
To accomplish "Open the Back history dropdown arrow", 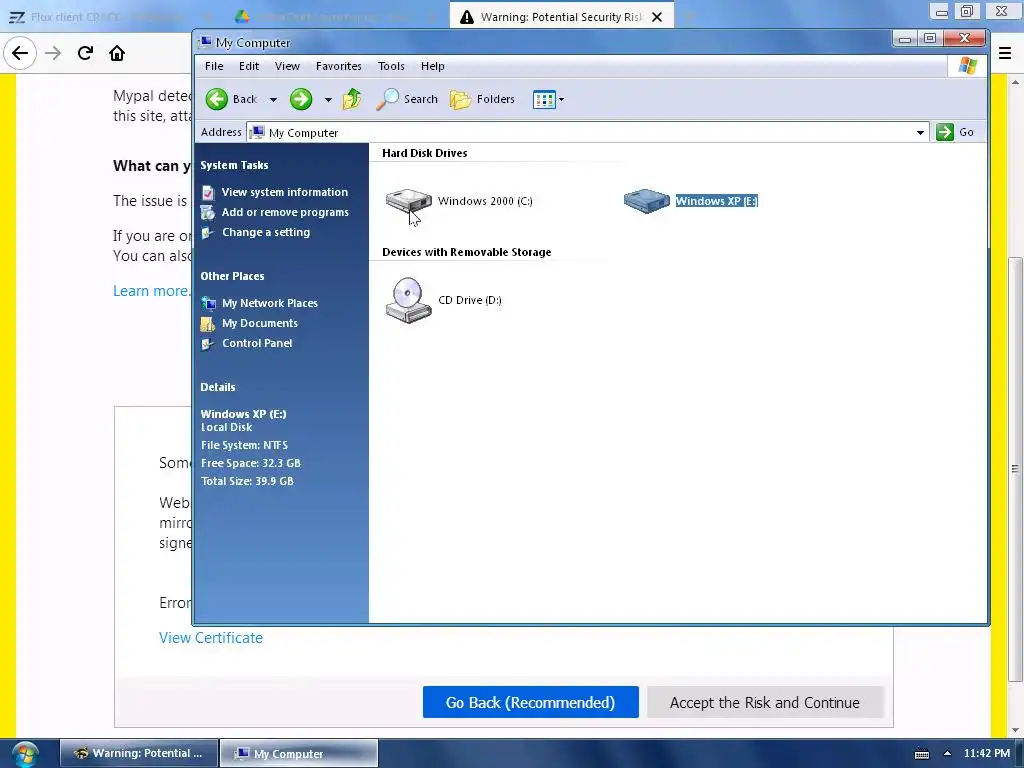I will click(x=274, y=100).
